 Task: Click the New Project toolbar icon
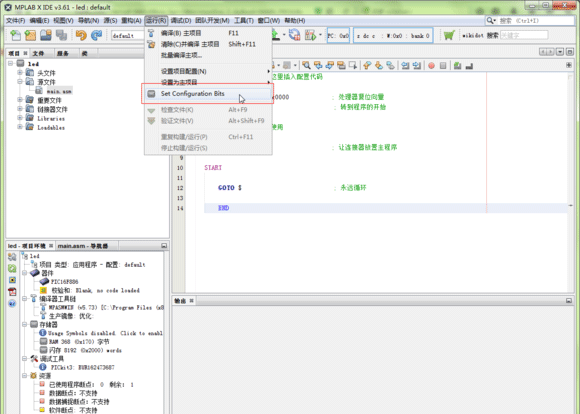[x=30, y=35]
